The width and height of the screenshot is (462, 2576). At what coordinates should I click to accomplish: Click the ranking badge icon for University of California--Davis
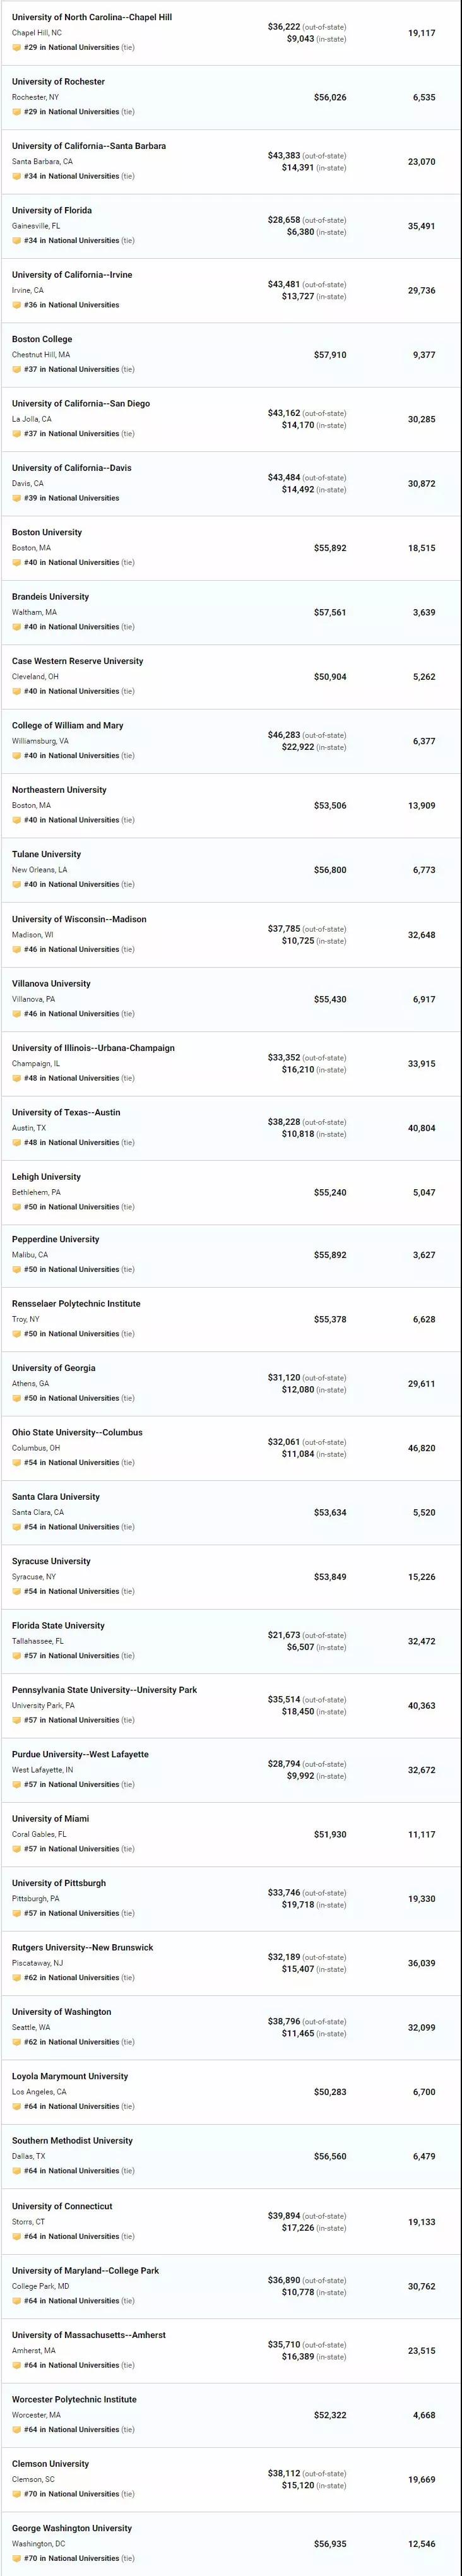click(17, 498)
